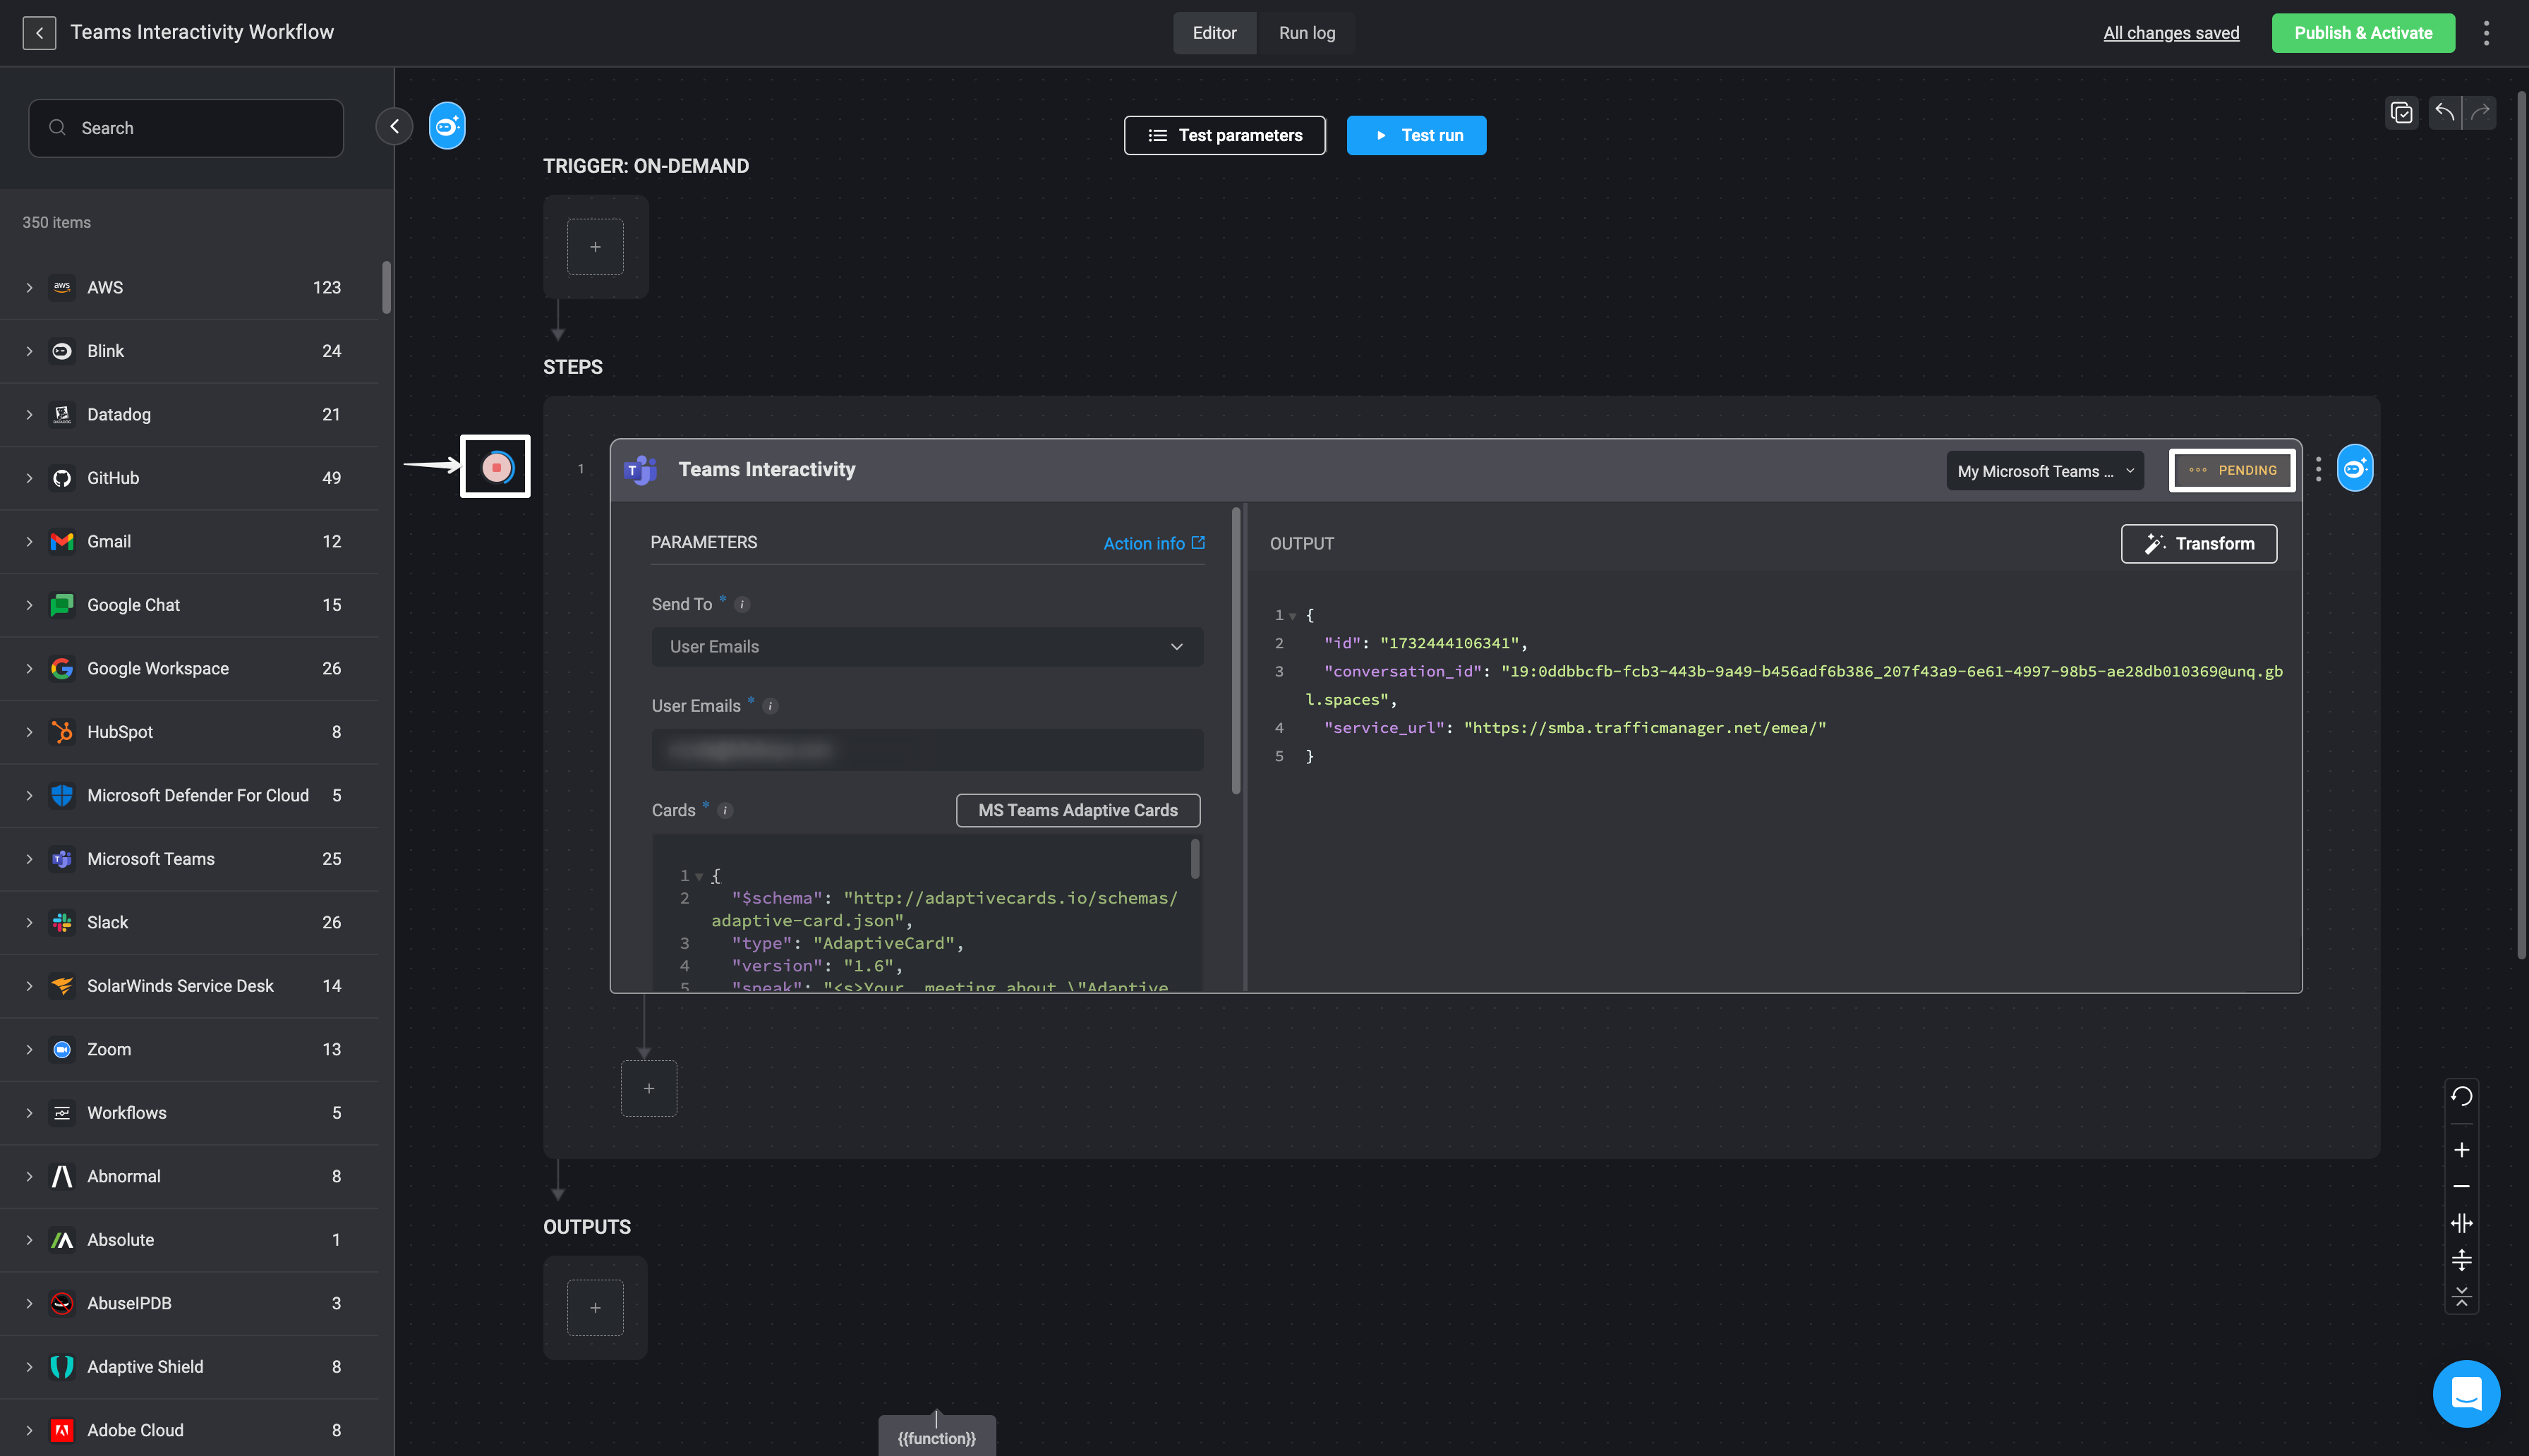Click the All changes saved link
The height and width of the screenshot is (1456, 2529).
click(2171, 33)
